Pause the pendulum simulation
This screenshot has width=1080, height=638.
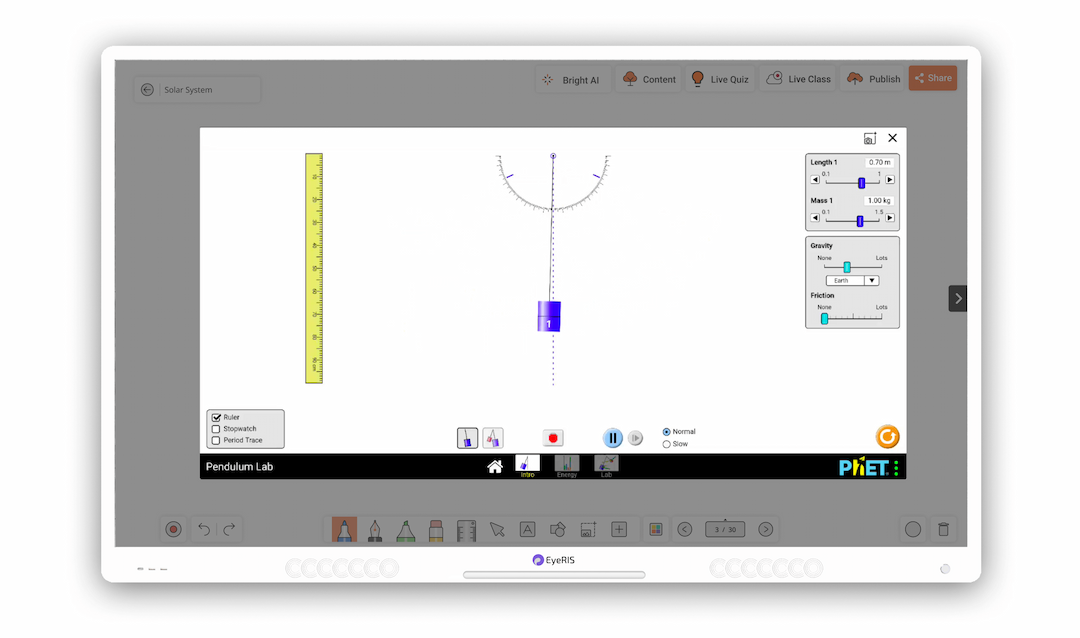[x=612, y=437]
